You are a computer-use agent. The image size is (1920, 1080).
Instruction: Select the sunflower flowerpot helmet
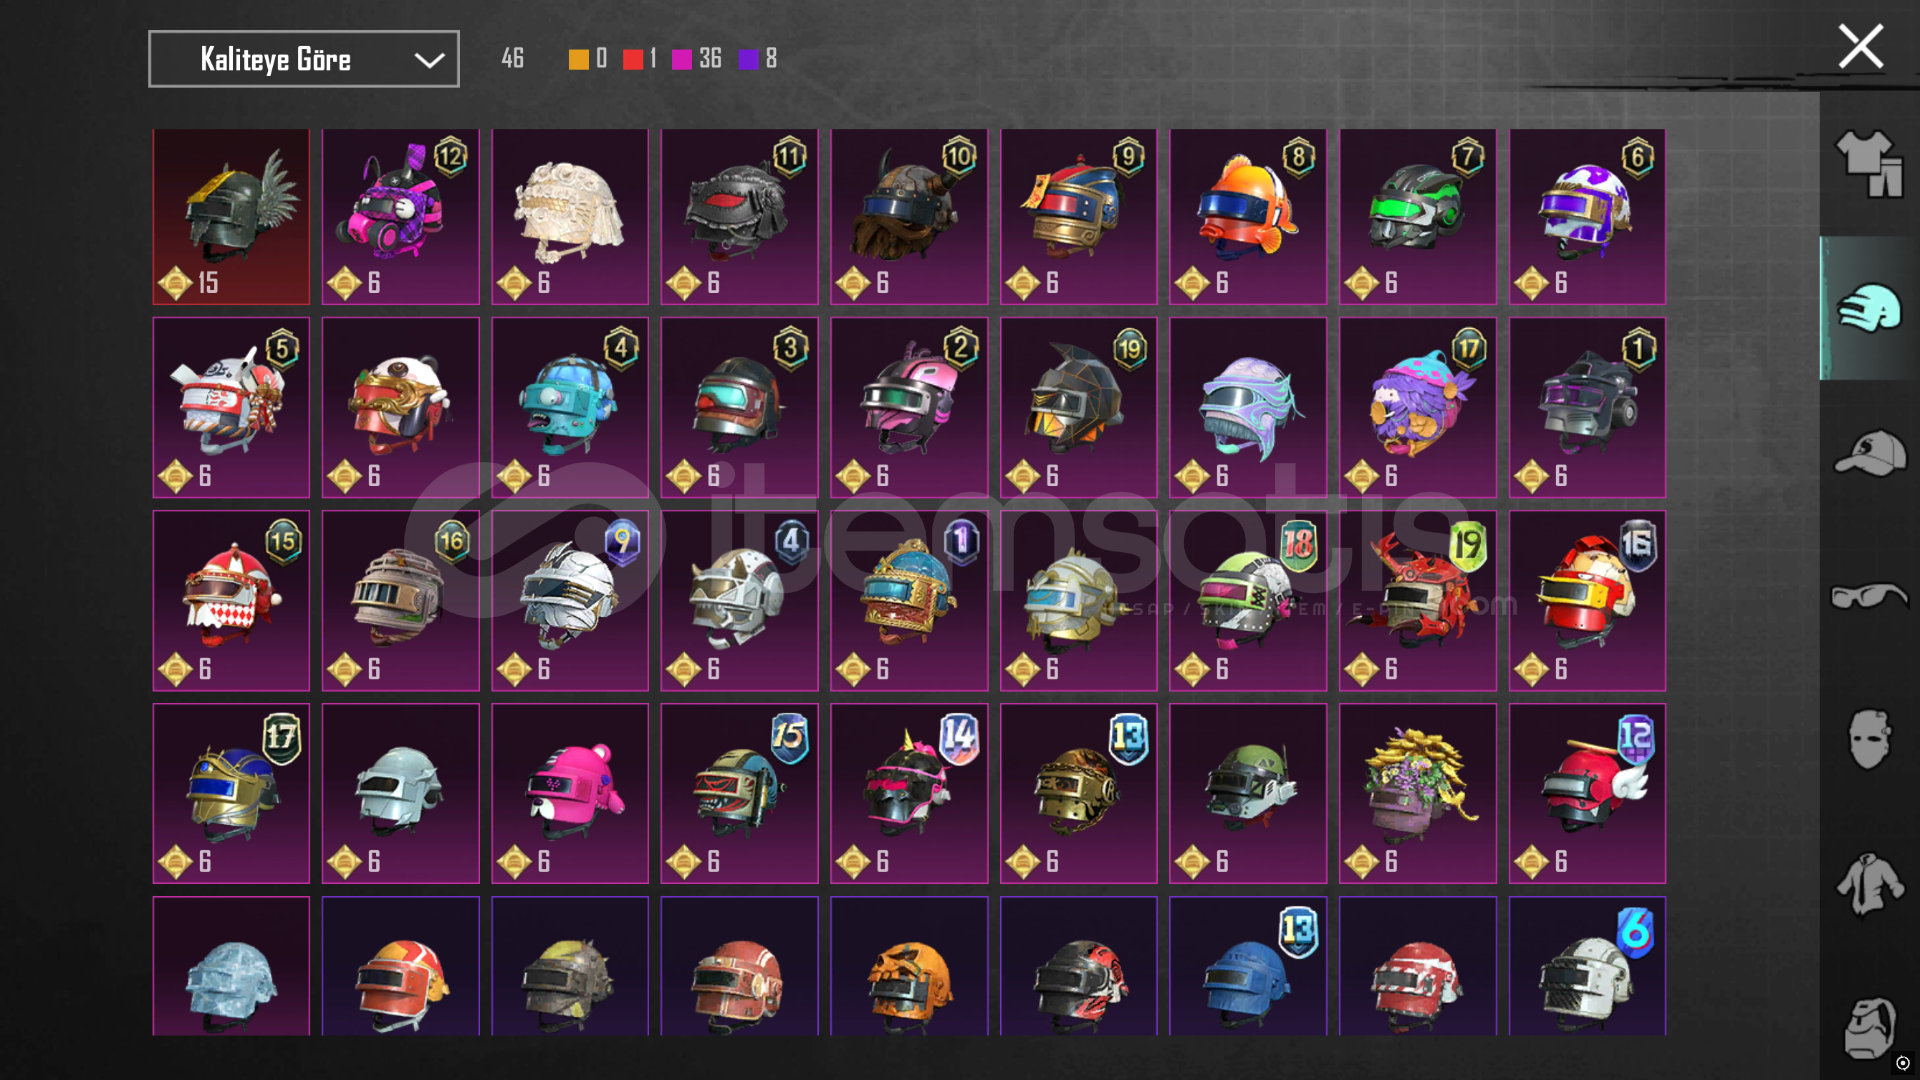[x=1418, y=793]
